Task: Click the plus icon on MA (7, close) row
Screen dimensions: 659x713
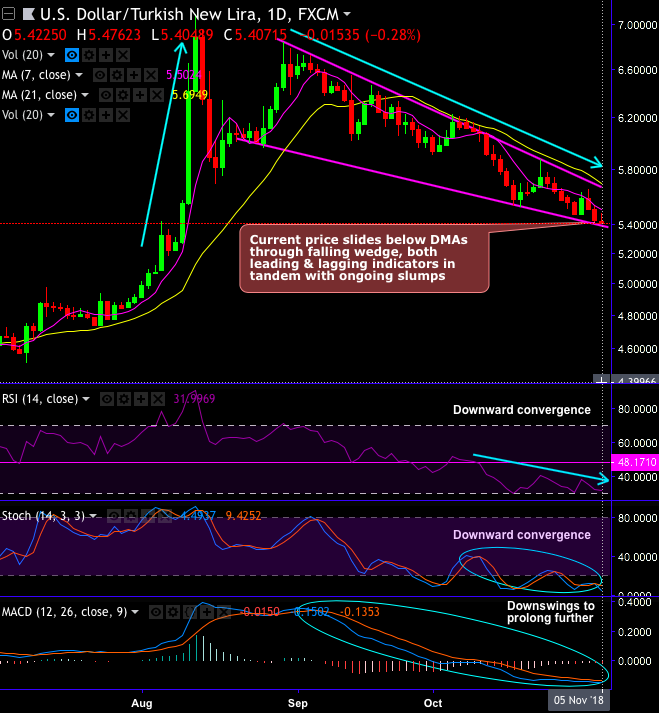Action: click(134, 75)
